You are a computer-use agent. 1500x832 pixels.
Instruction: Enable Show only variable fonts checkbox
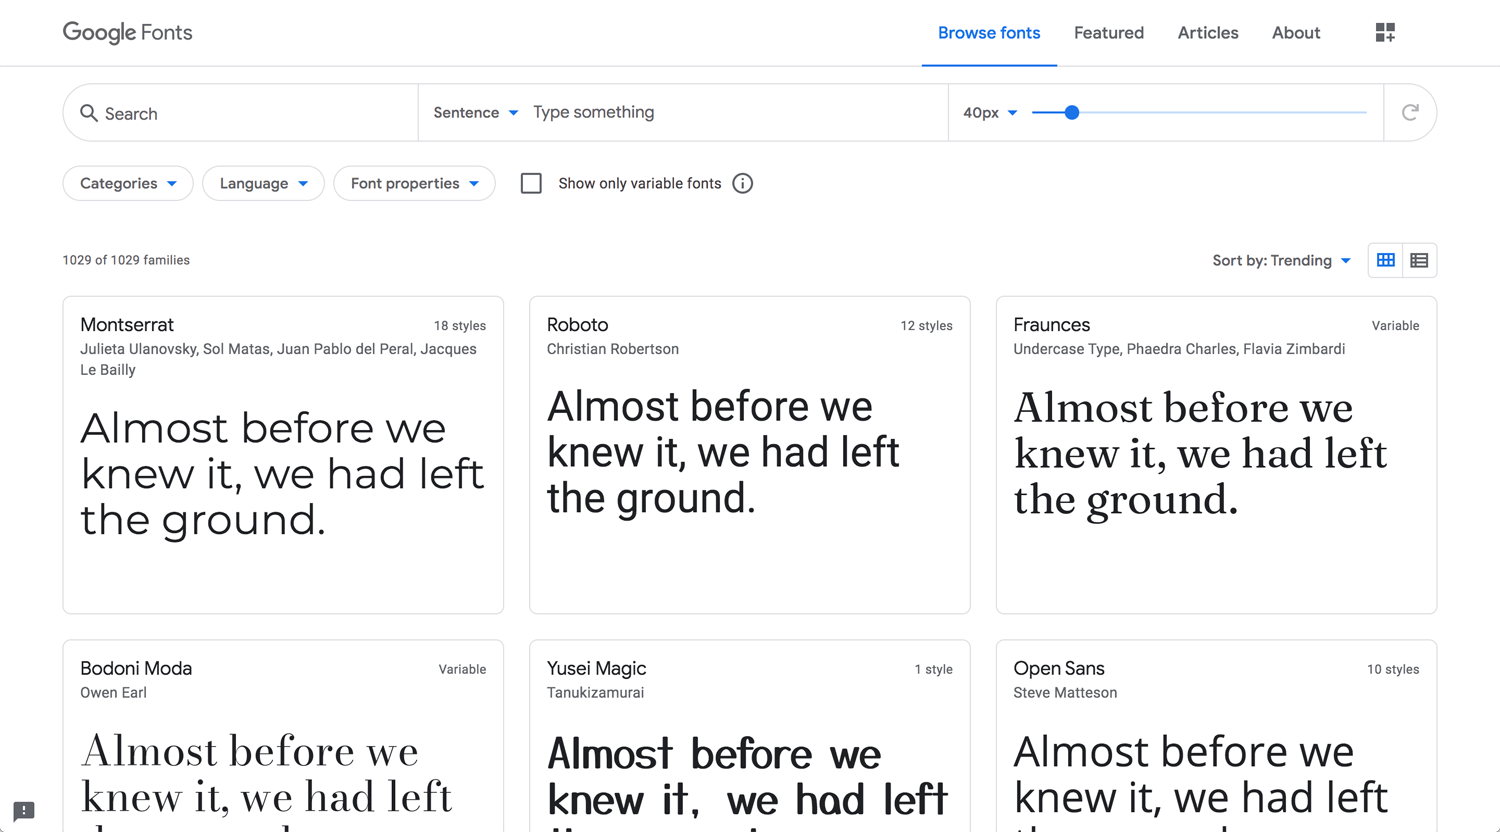click(x=531, y=183)
